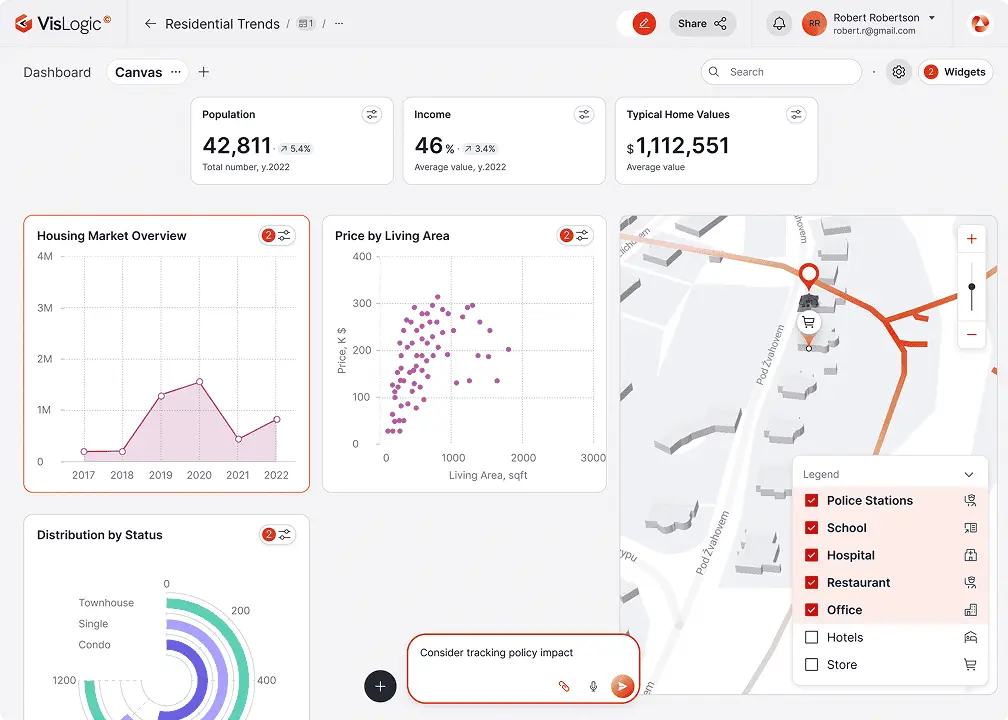
Task: Click the Population 5.4% growth badge
Action: [x=296, y=148]
